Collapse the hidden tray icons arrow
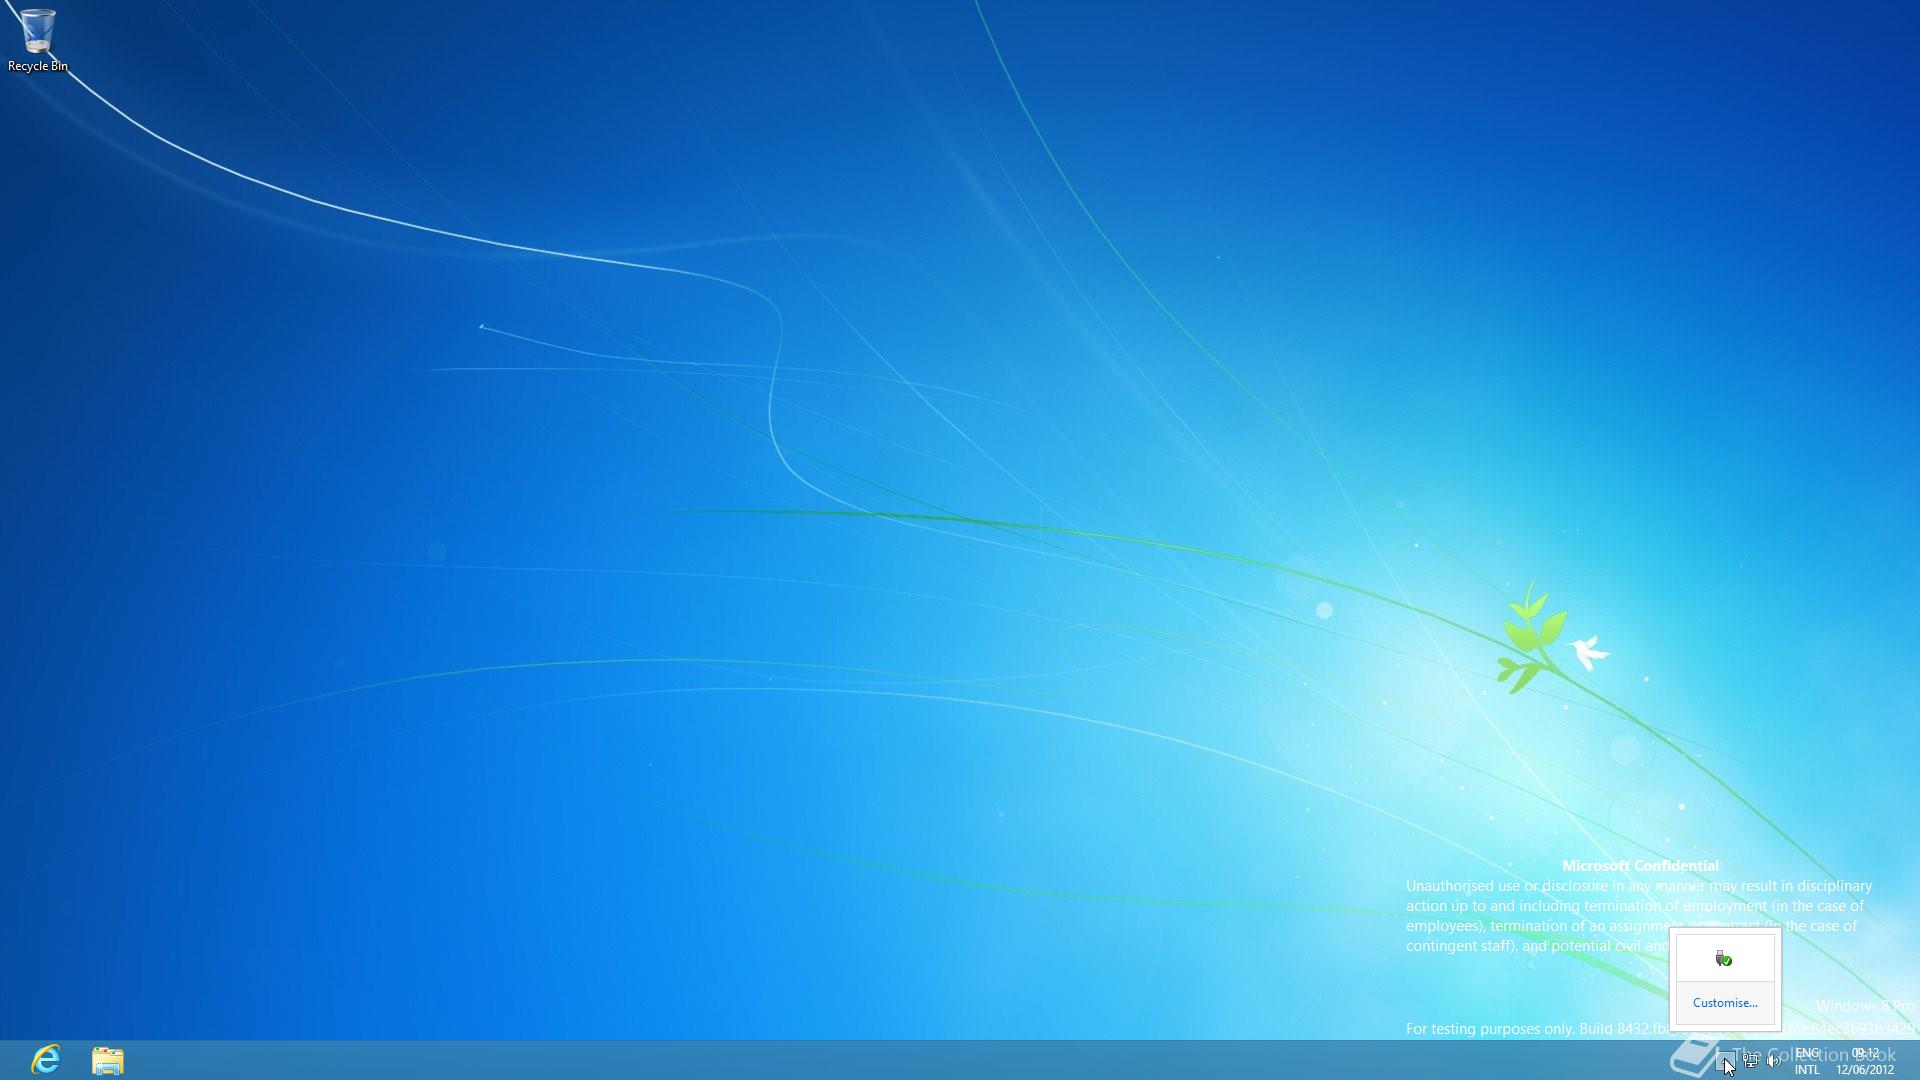Image resolution: width=1920 pixels, height=1080 pixels. pos(1724,1062)
